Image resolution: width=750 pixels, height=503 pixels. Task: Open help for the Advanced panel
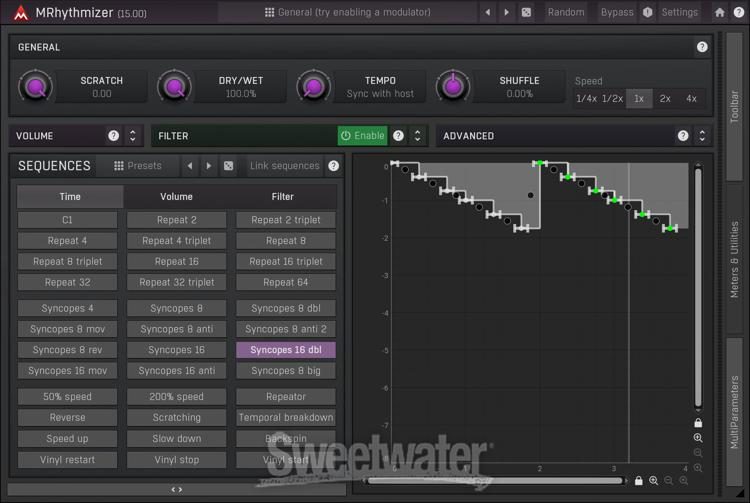click(x=683, y=136)
